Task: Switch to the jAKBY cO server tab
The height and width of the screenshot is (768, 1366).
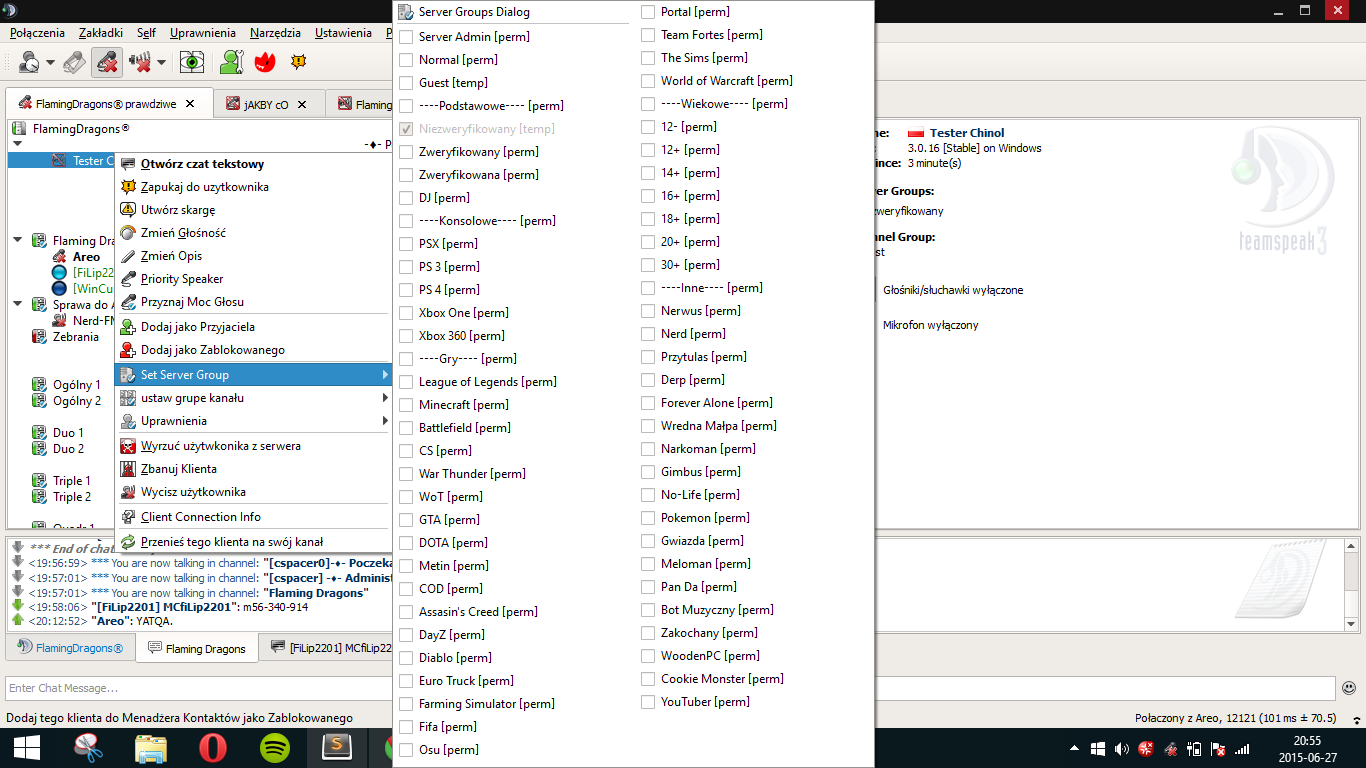Action: coord(266,104)
